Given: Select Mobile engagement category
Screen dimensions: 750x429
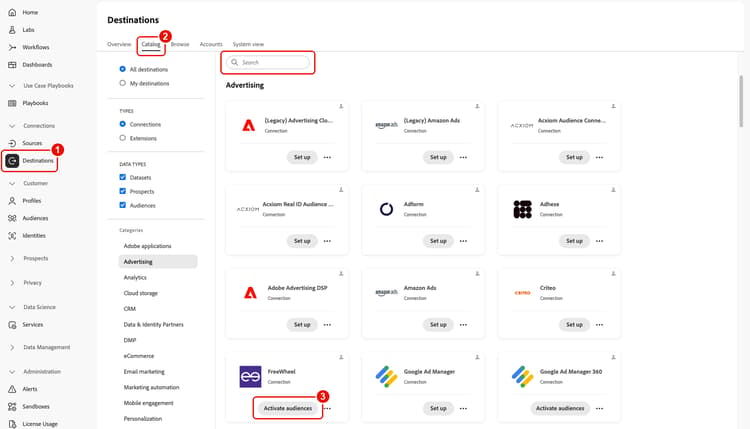Looking at the screenshot, I should 148,403.
